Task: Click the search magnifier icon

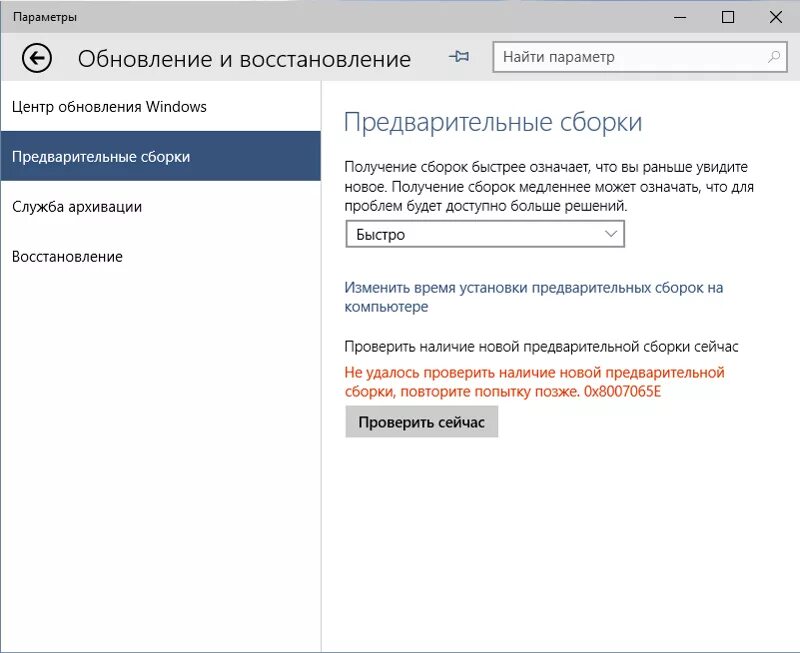Action: pos(774,57)
